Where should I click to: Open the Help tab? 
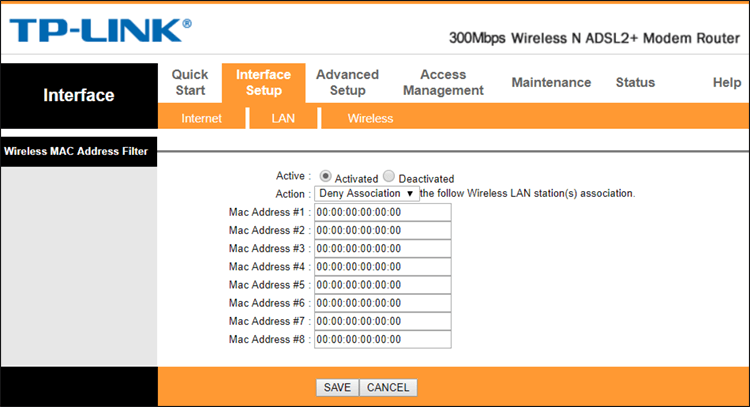tap(726, 82)
